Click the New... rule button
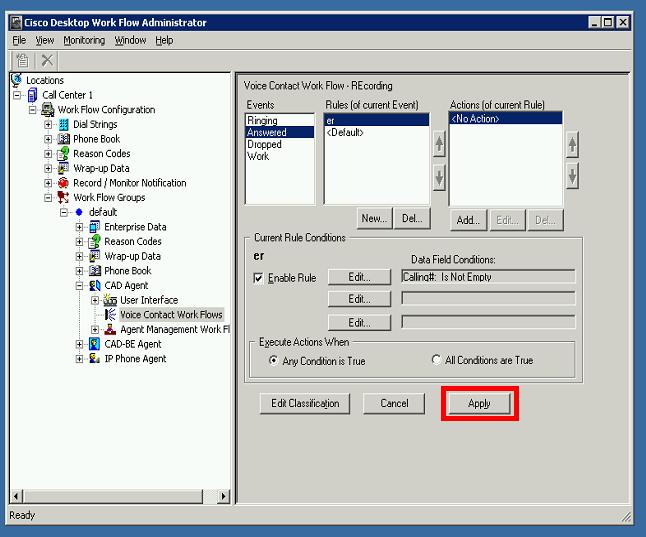Image resolution: width=646 pixels, height=537 pixels. 374,218
